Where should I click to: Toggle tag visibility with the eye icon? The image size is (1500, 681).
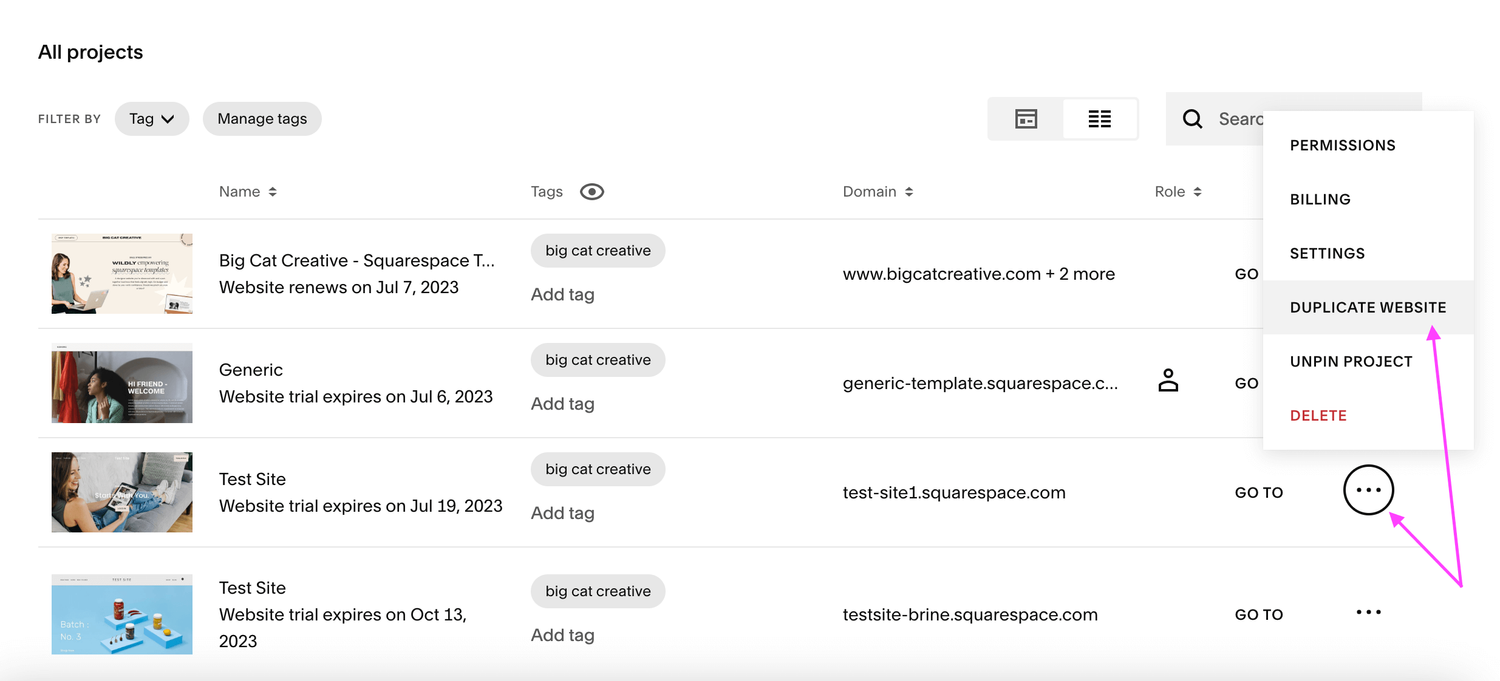(591, 191)
